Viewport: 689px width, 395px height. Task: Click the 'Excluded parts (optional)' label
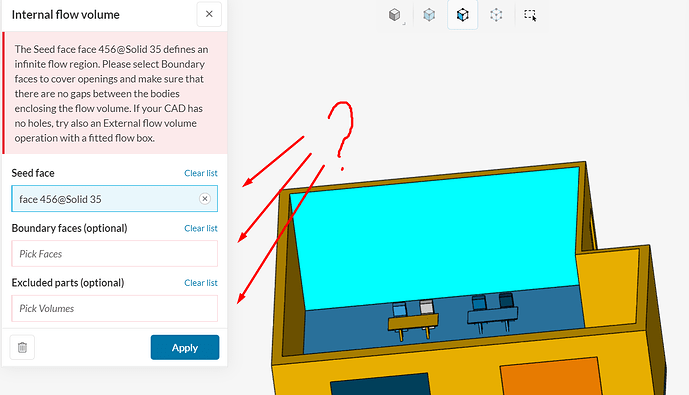pos(68,283)
